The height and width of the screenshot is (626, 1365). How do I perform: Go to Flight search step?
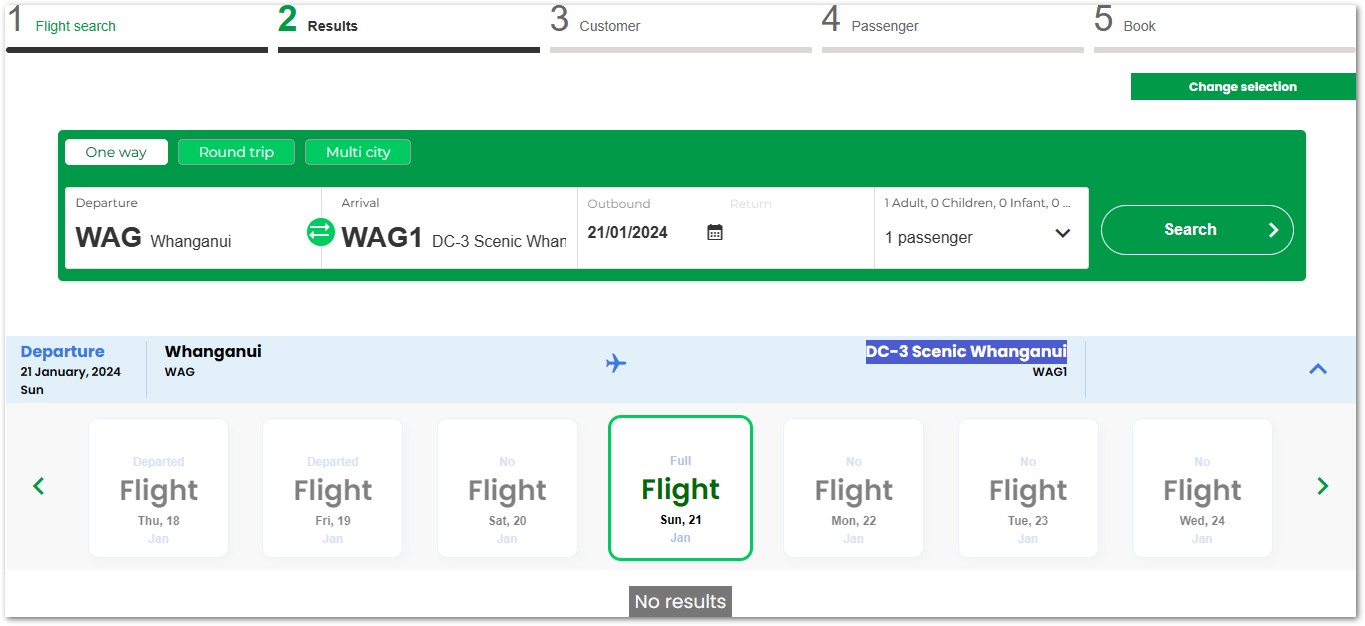pos(76,26)
